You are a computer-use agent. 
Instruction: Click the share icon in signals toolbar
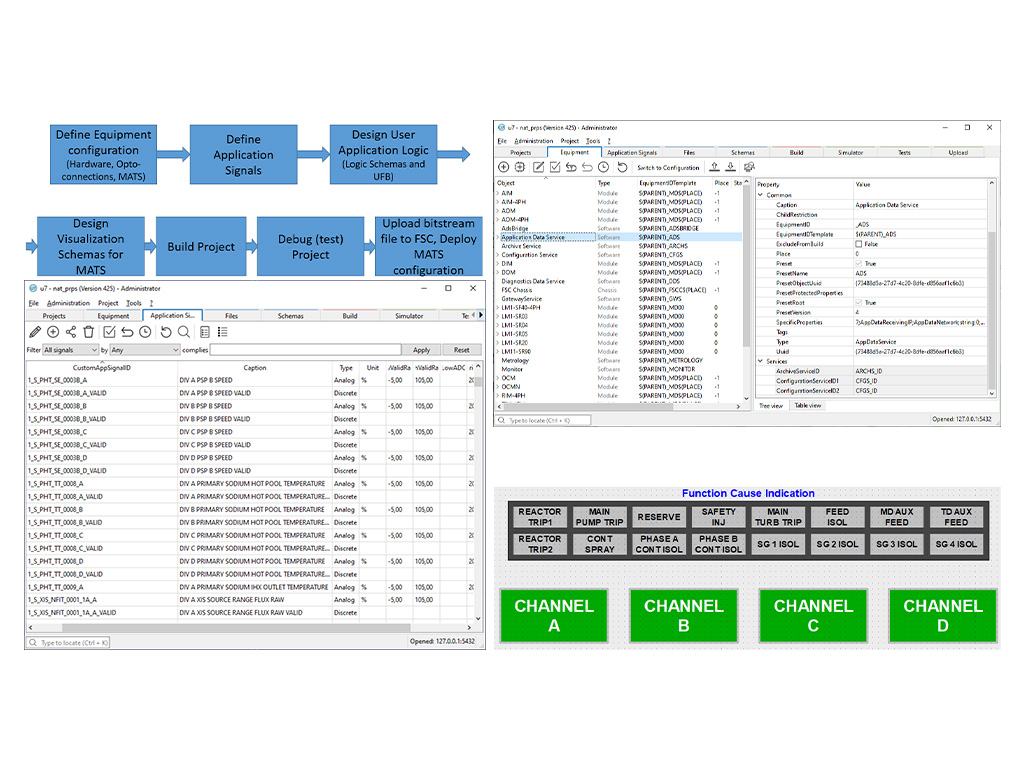click(x=71, y=332)
